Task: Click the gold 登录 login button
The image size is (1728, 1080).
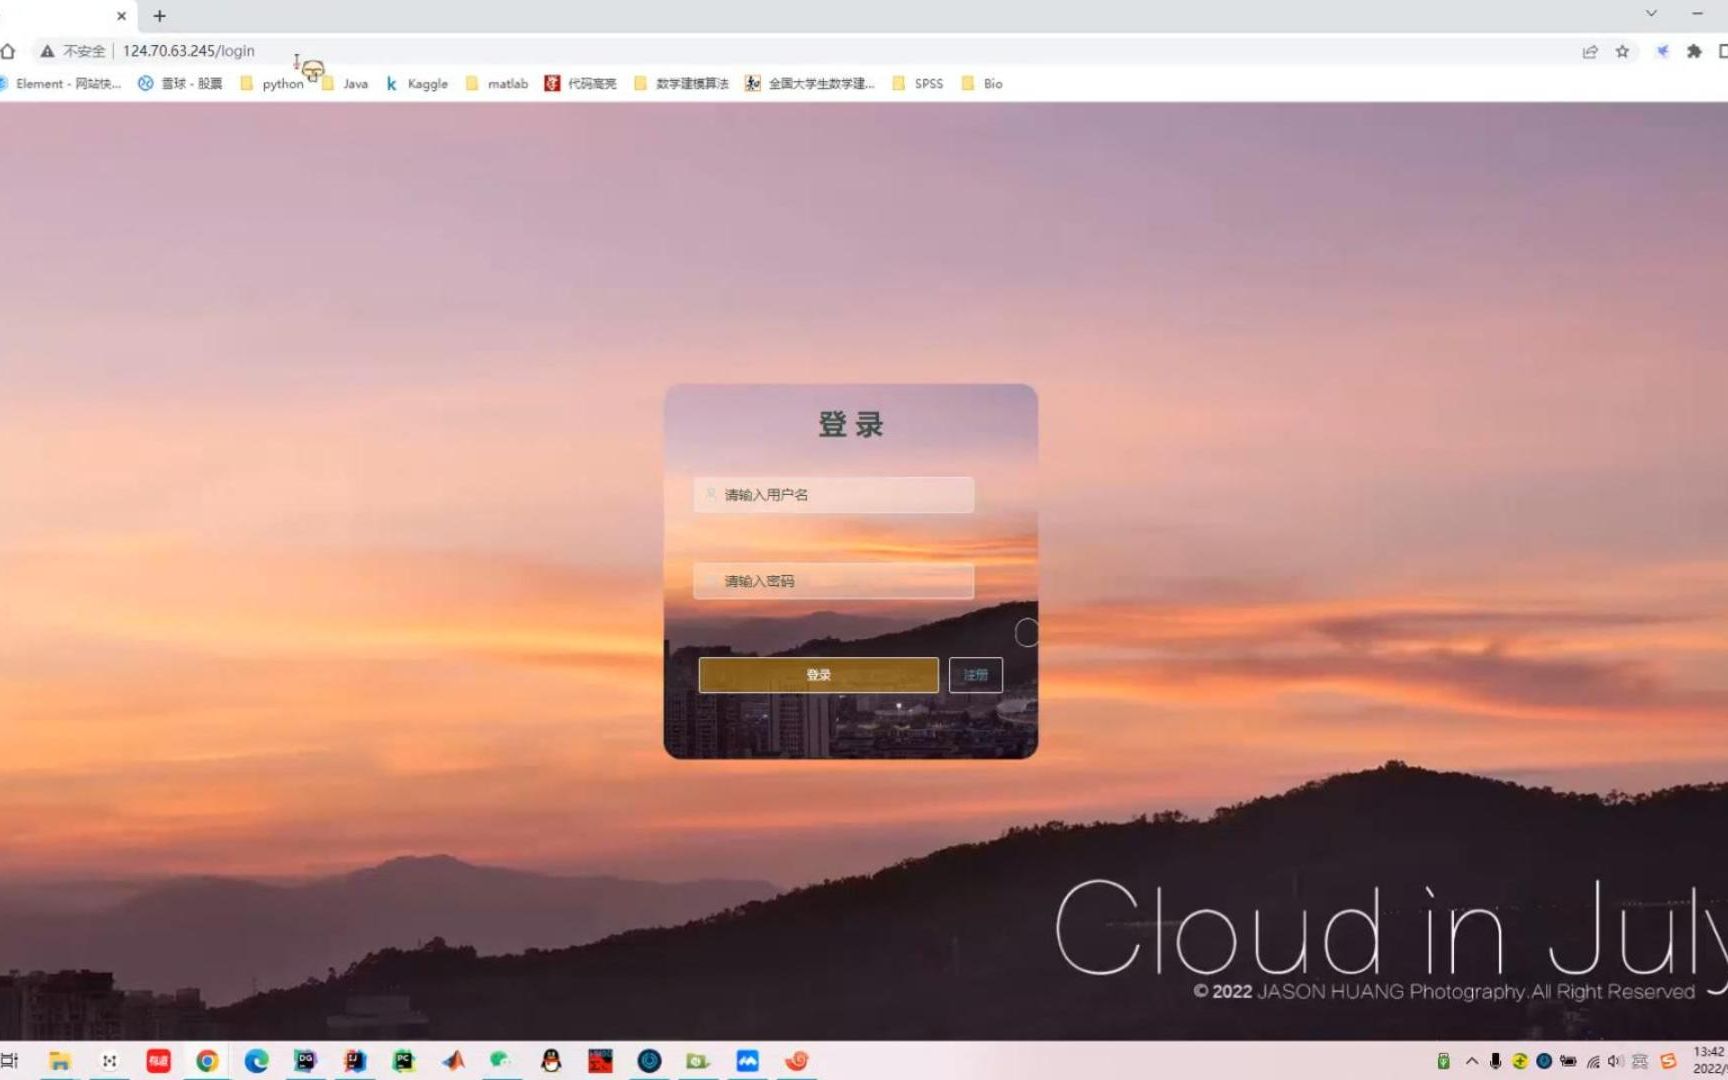Action: [x=818, y=675]
